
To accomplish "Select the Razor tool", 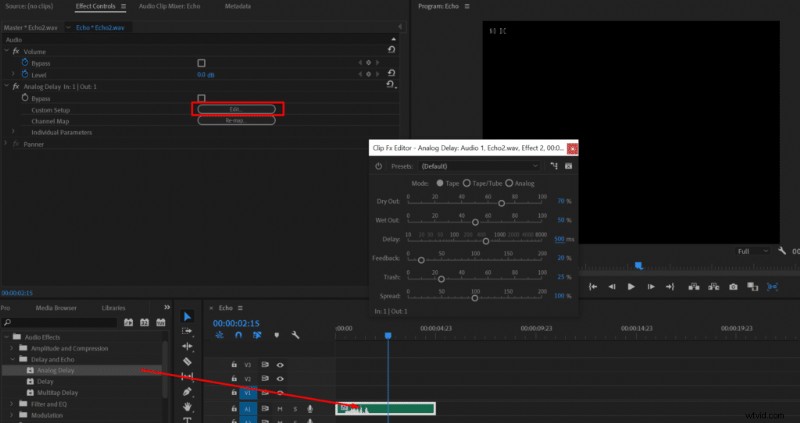I will click(187, 361).
